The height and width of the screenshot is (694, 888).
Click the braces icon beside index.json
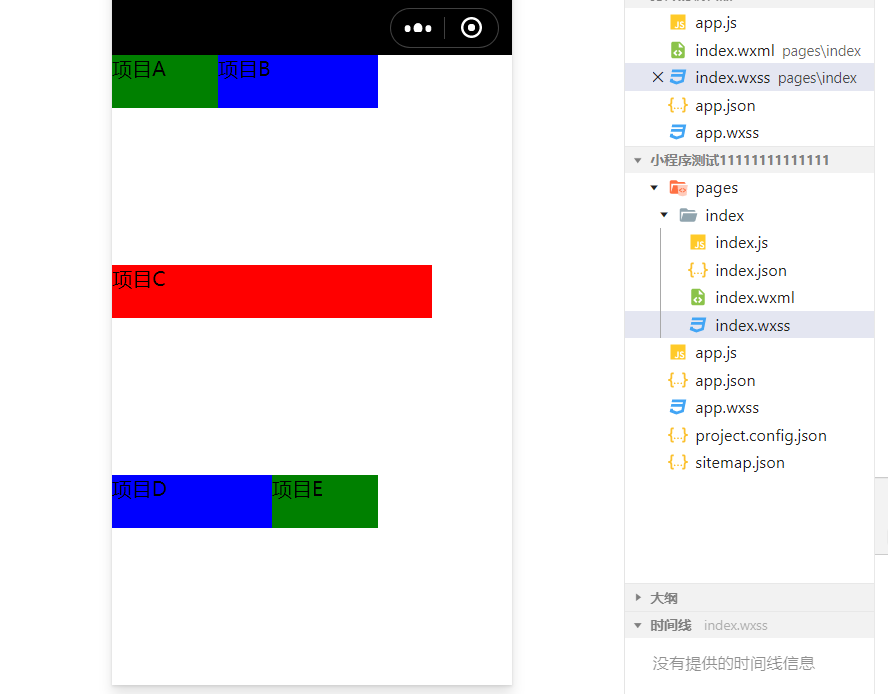point(698,270)
